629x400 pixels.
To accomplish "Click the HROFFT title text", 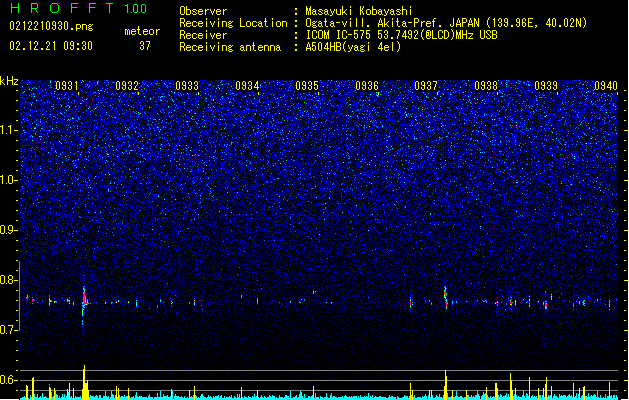I will [x=62, y=8].
